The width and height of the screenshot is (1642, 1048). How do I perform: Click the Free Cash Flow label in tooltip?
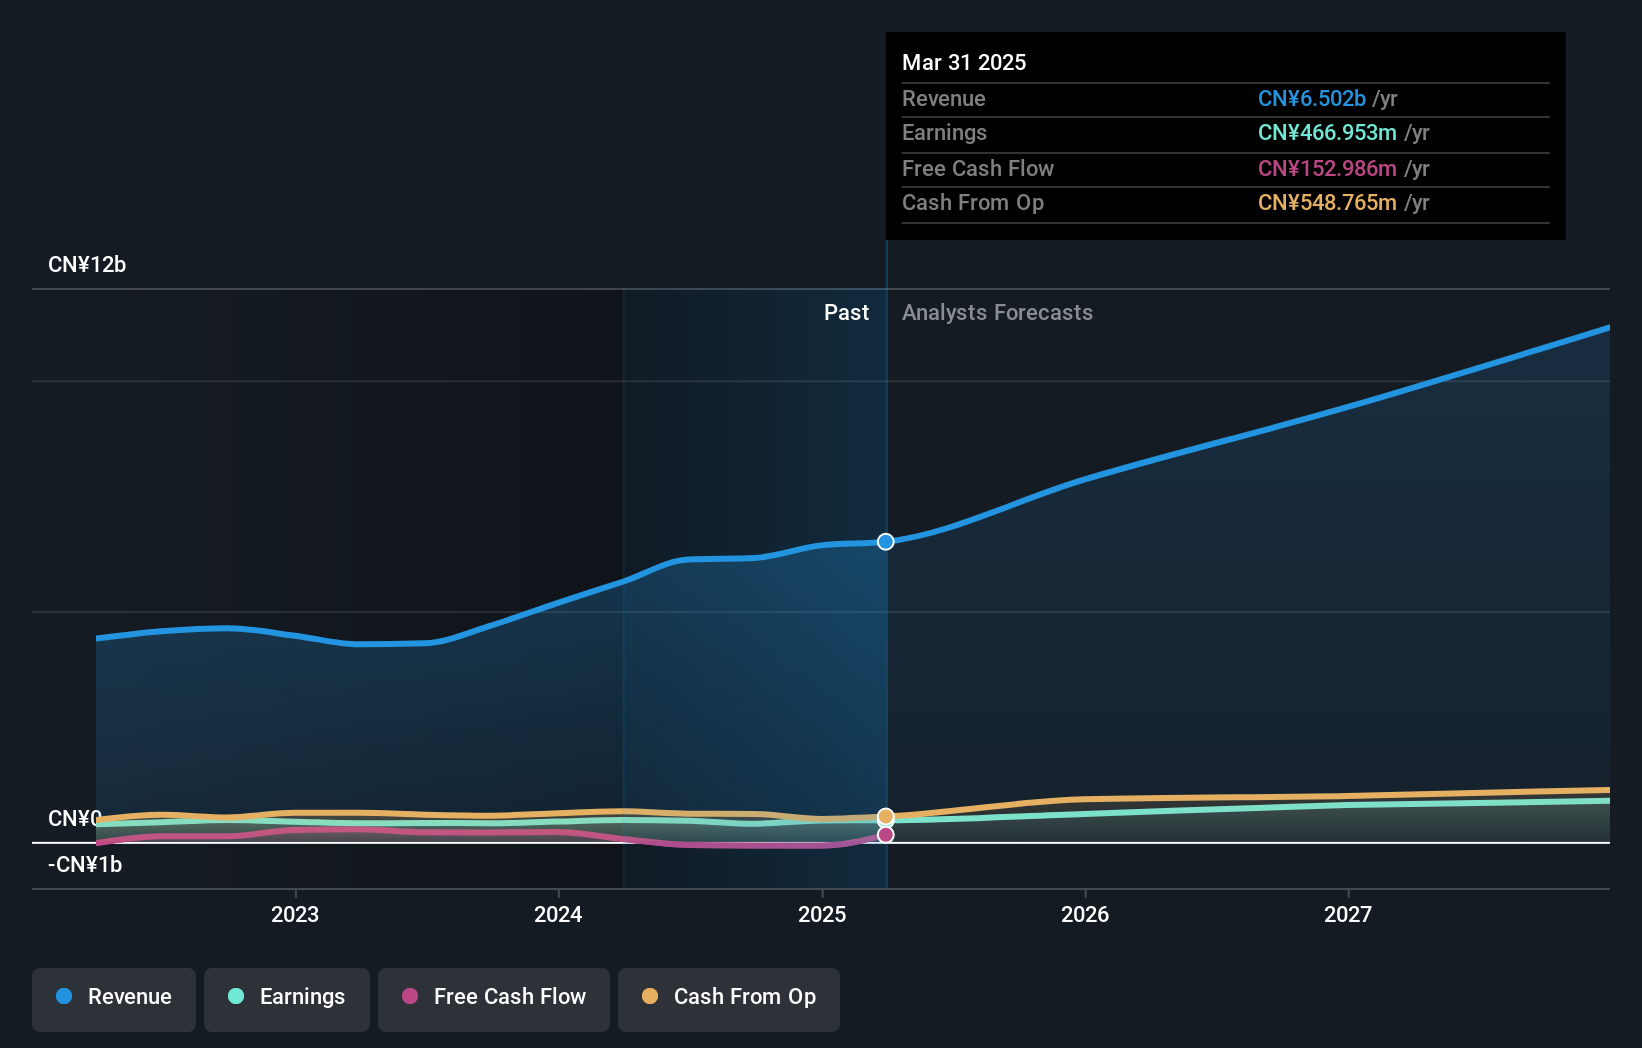(x=978, y=169)
